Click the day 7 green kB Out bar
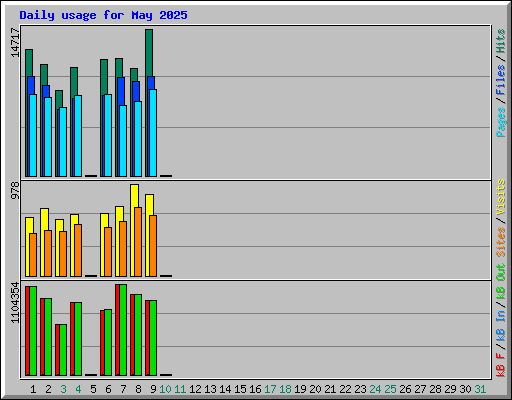512x400 pixels. [123, 330]
